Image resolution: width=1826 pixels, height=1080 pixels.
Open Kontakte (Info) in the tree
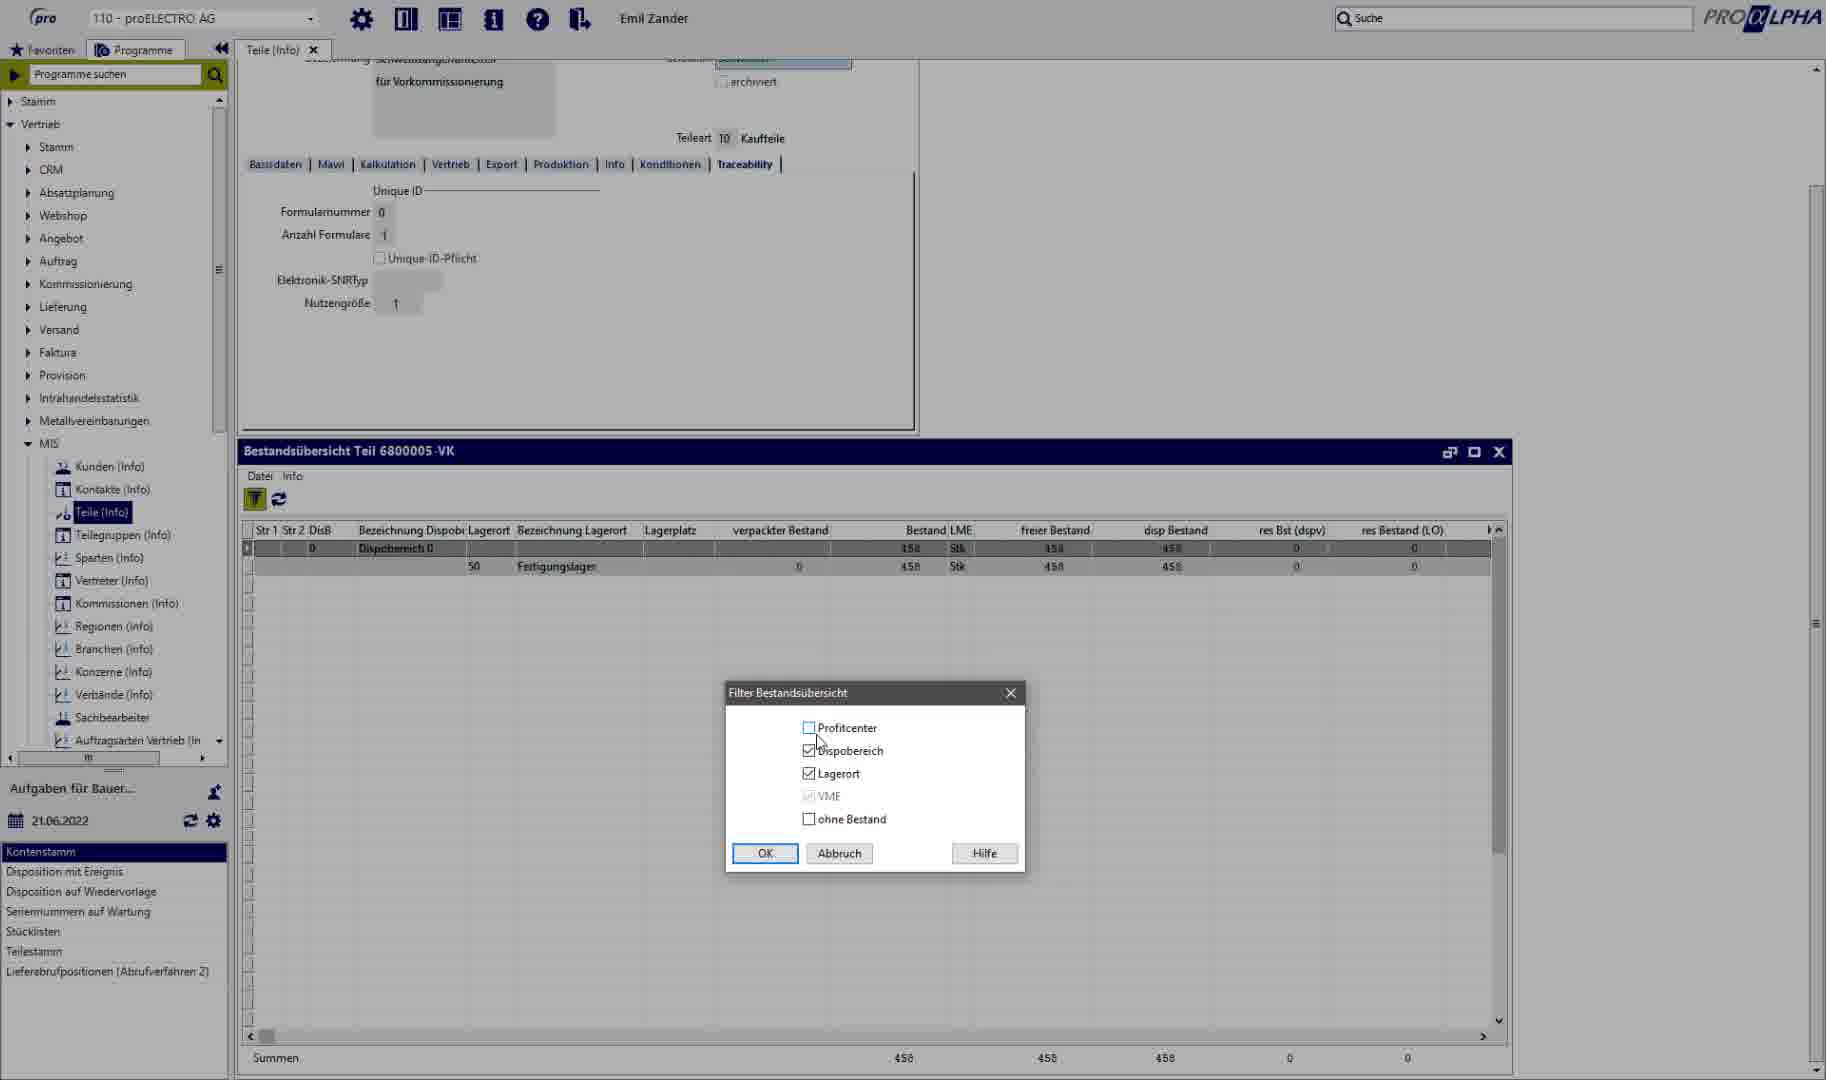click(x=112, y=490)
